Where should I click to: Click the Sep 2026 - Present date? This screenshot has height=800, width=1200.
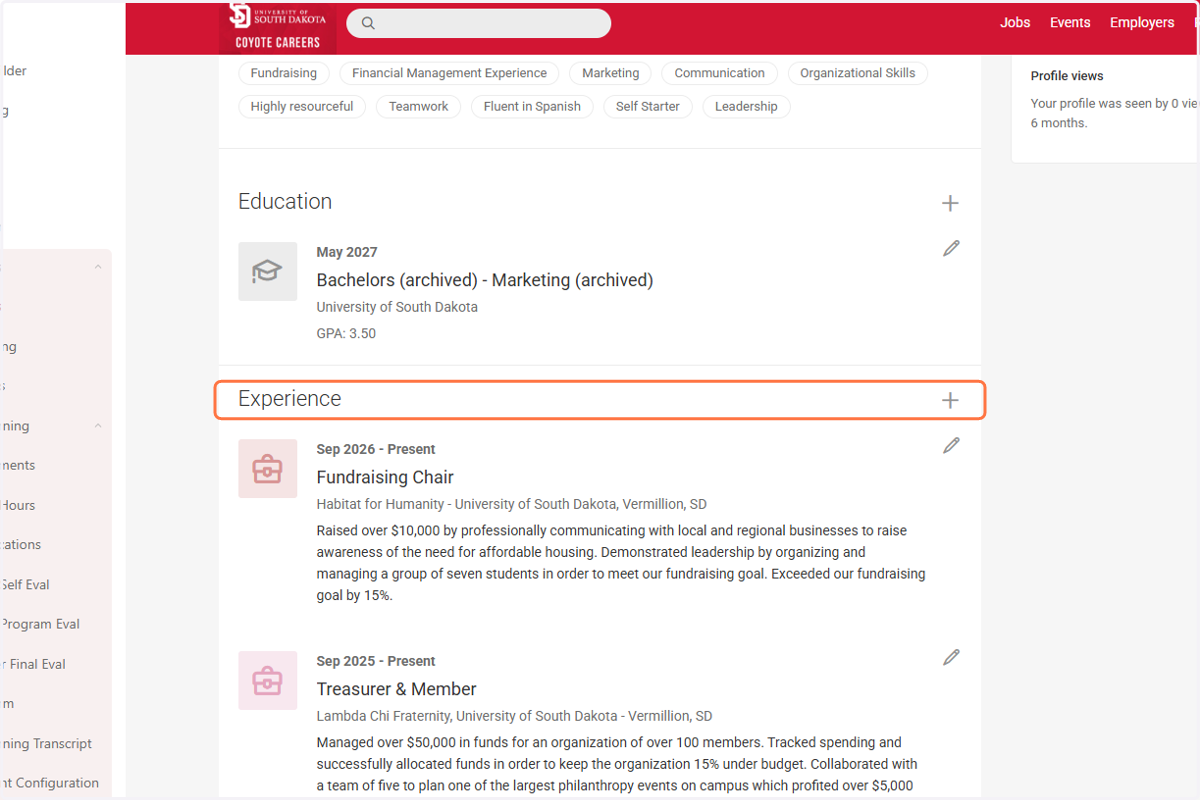tap(376, 449)
